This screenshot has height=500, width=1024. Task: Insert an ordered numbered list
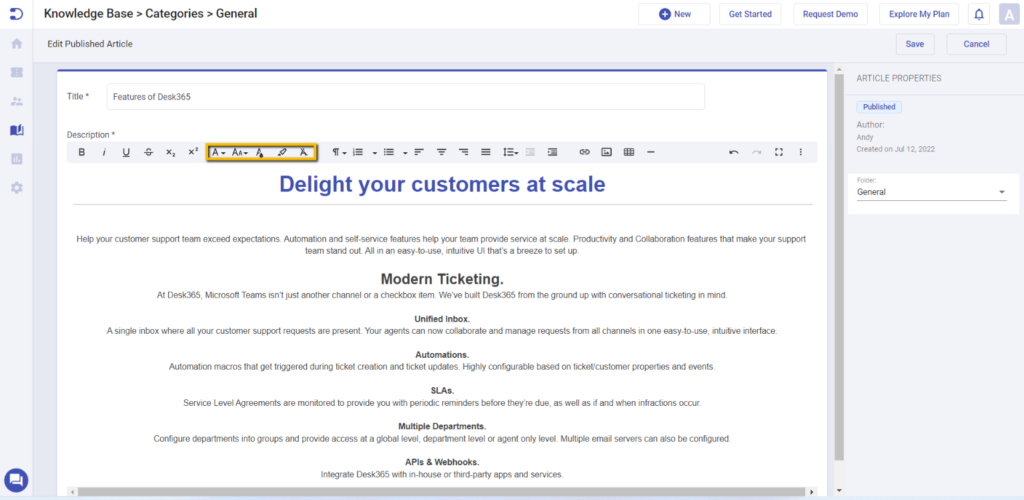coord(358,152)
